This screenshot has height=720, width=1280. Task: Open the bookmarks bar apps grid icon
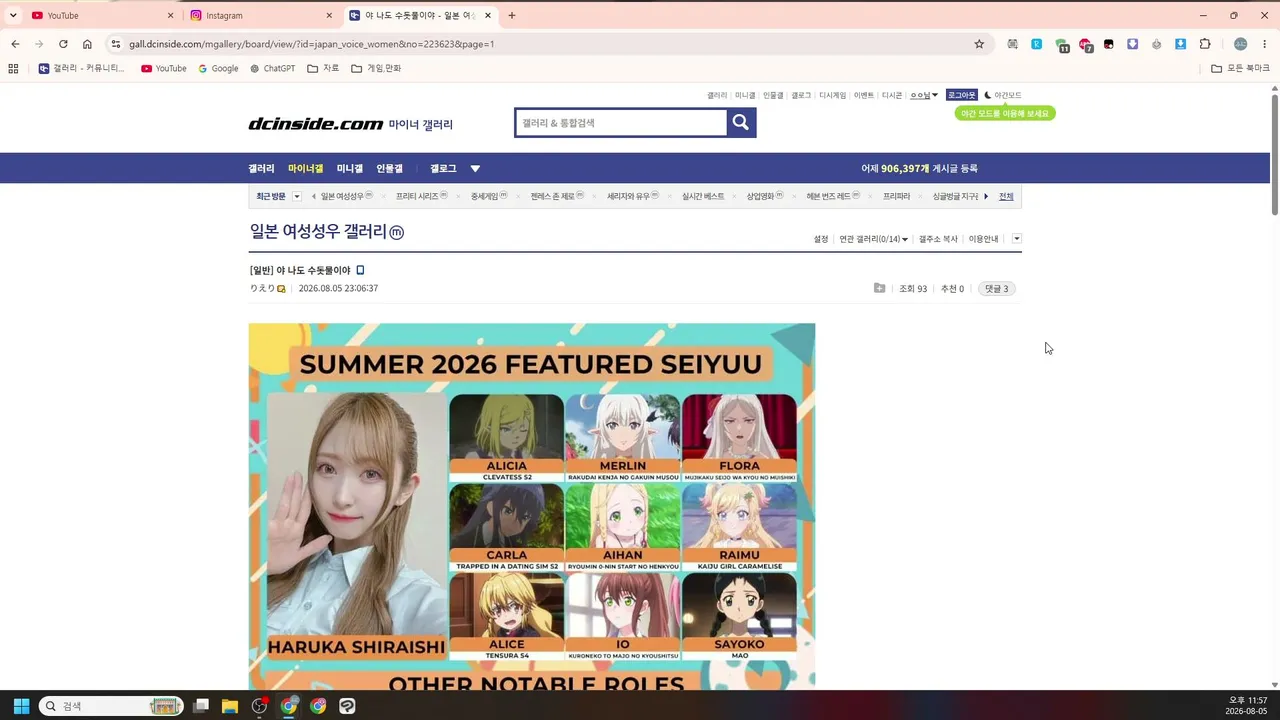[x=13, y=68]
